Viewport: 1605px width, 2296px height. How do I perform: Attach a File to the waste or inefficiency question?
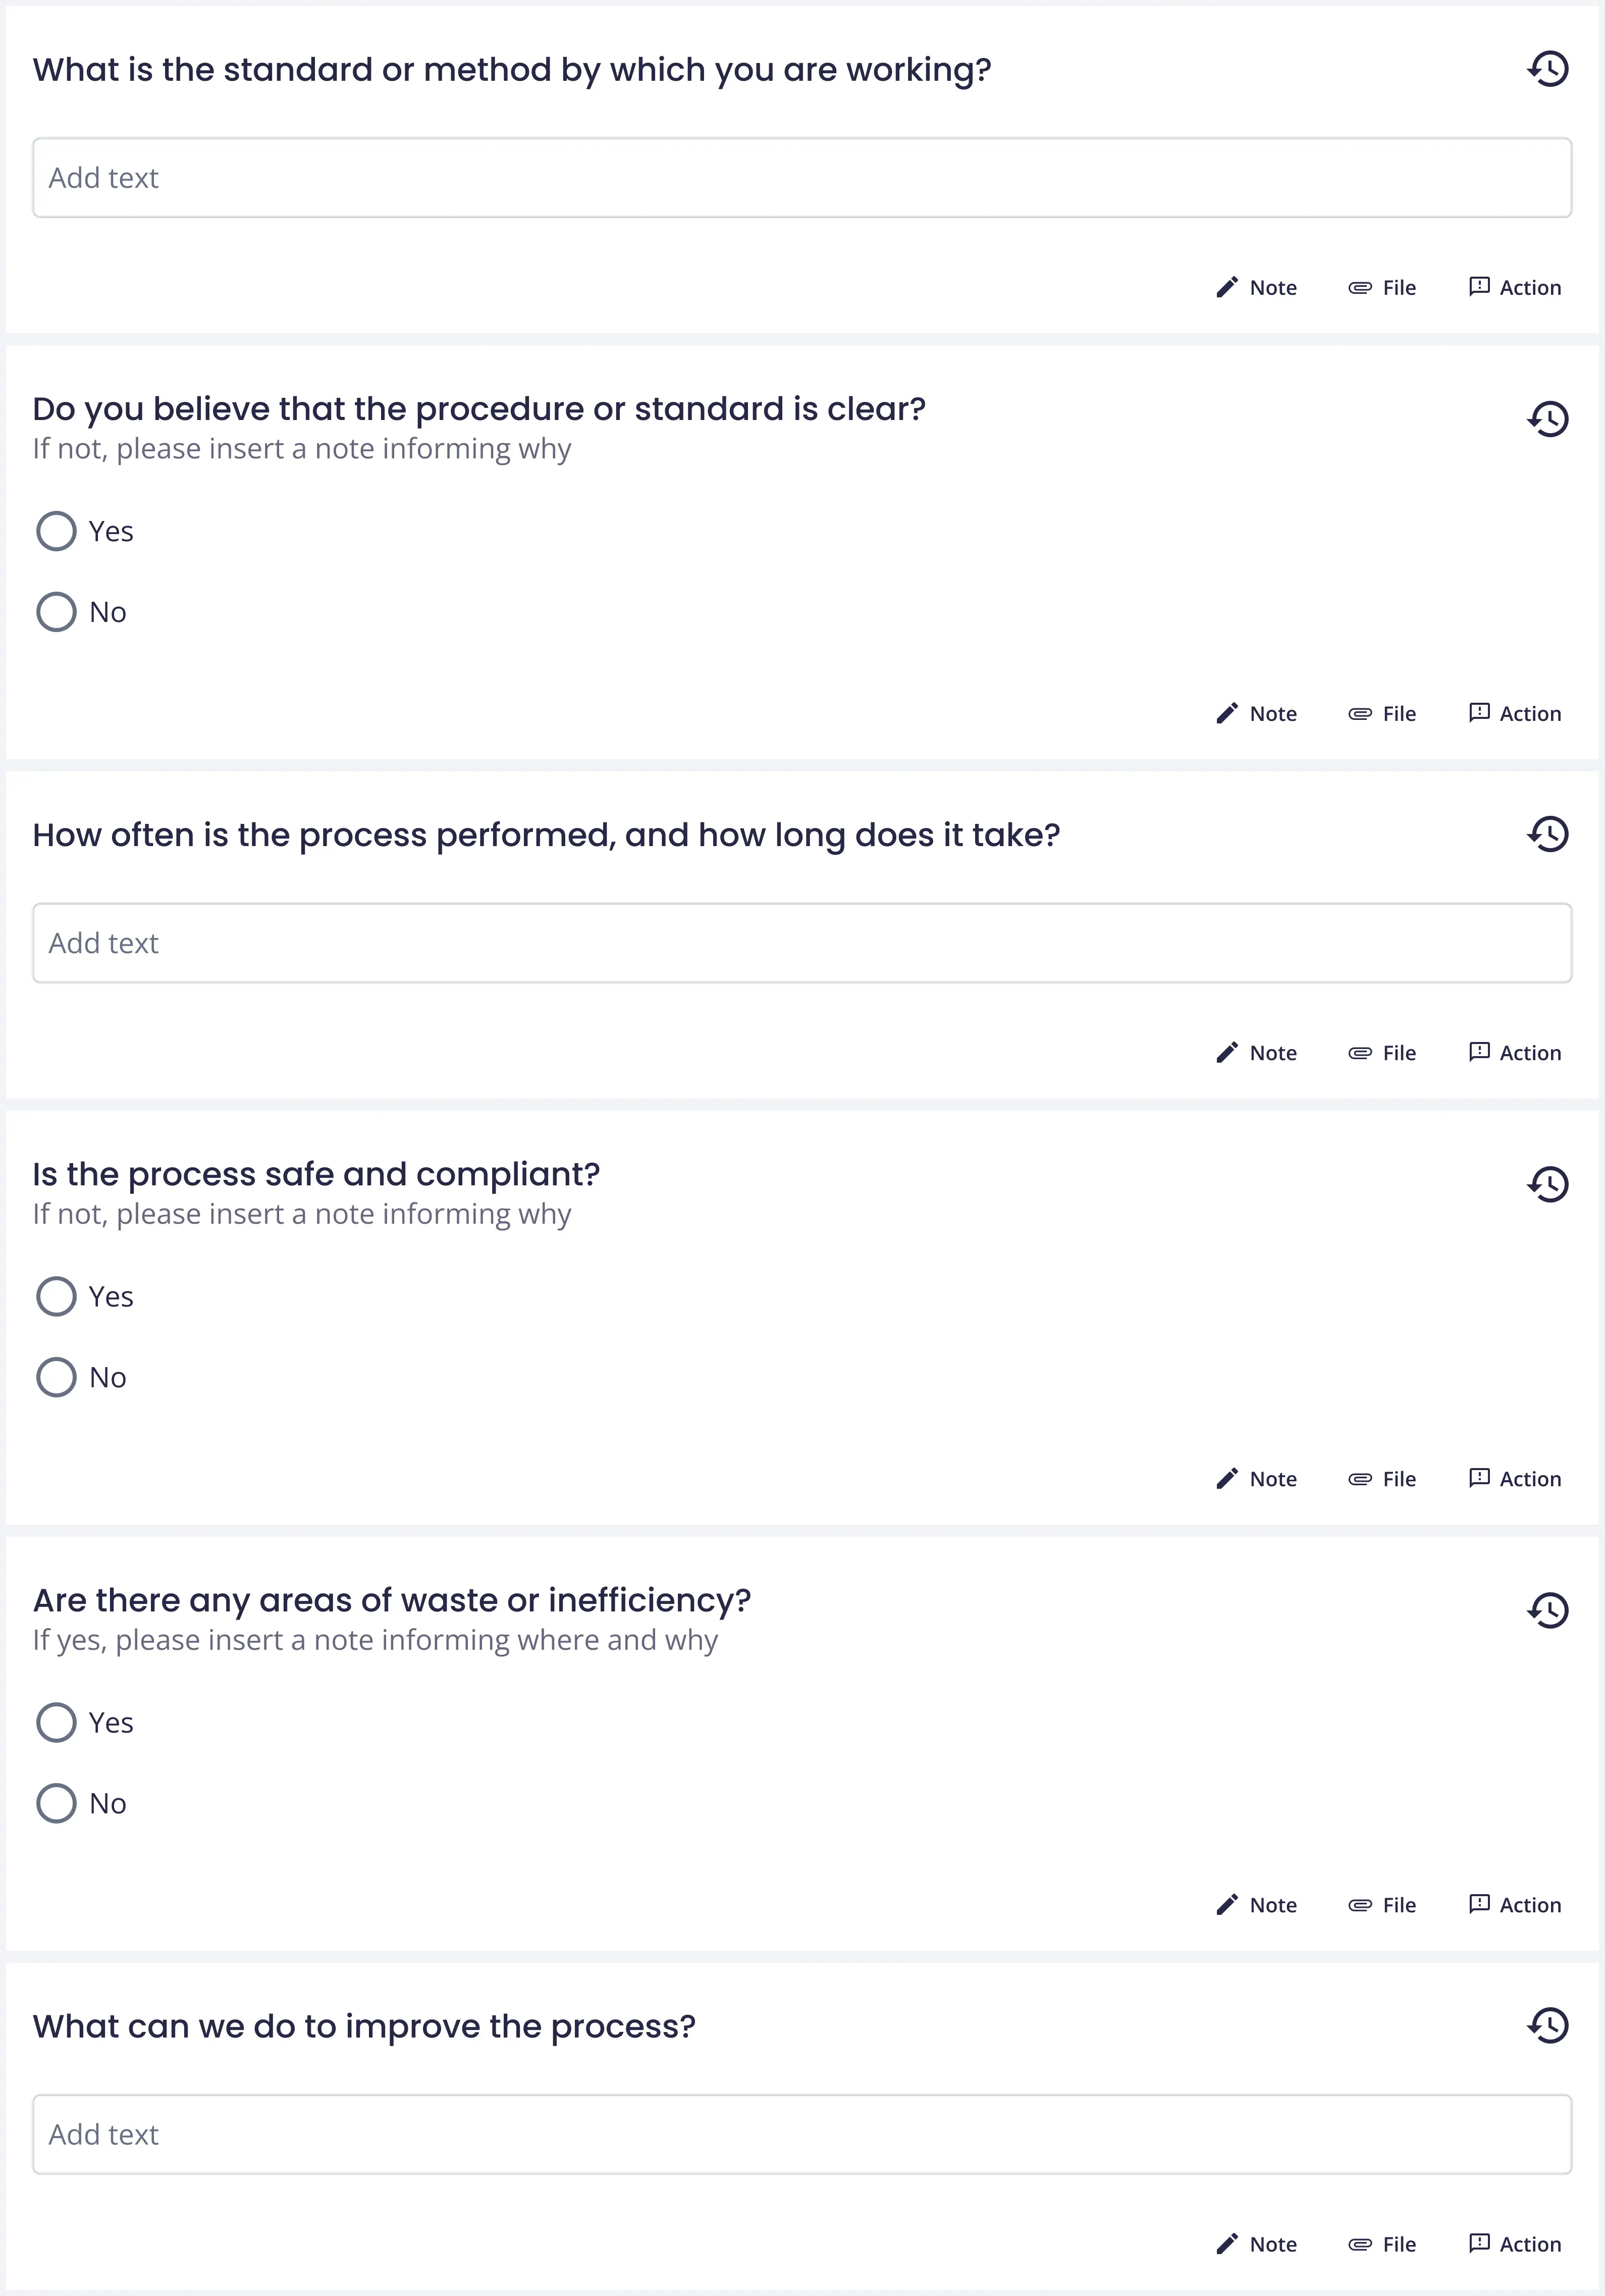(1382, 1905)
